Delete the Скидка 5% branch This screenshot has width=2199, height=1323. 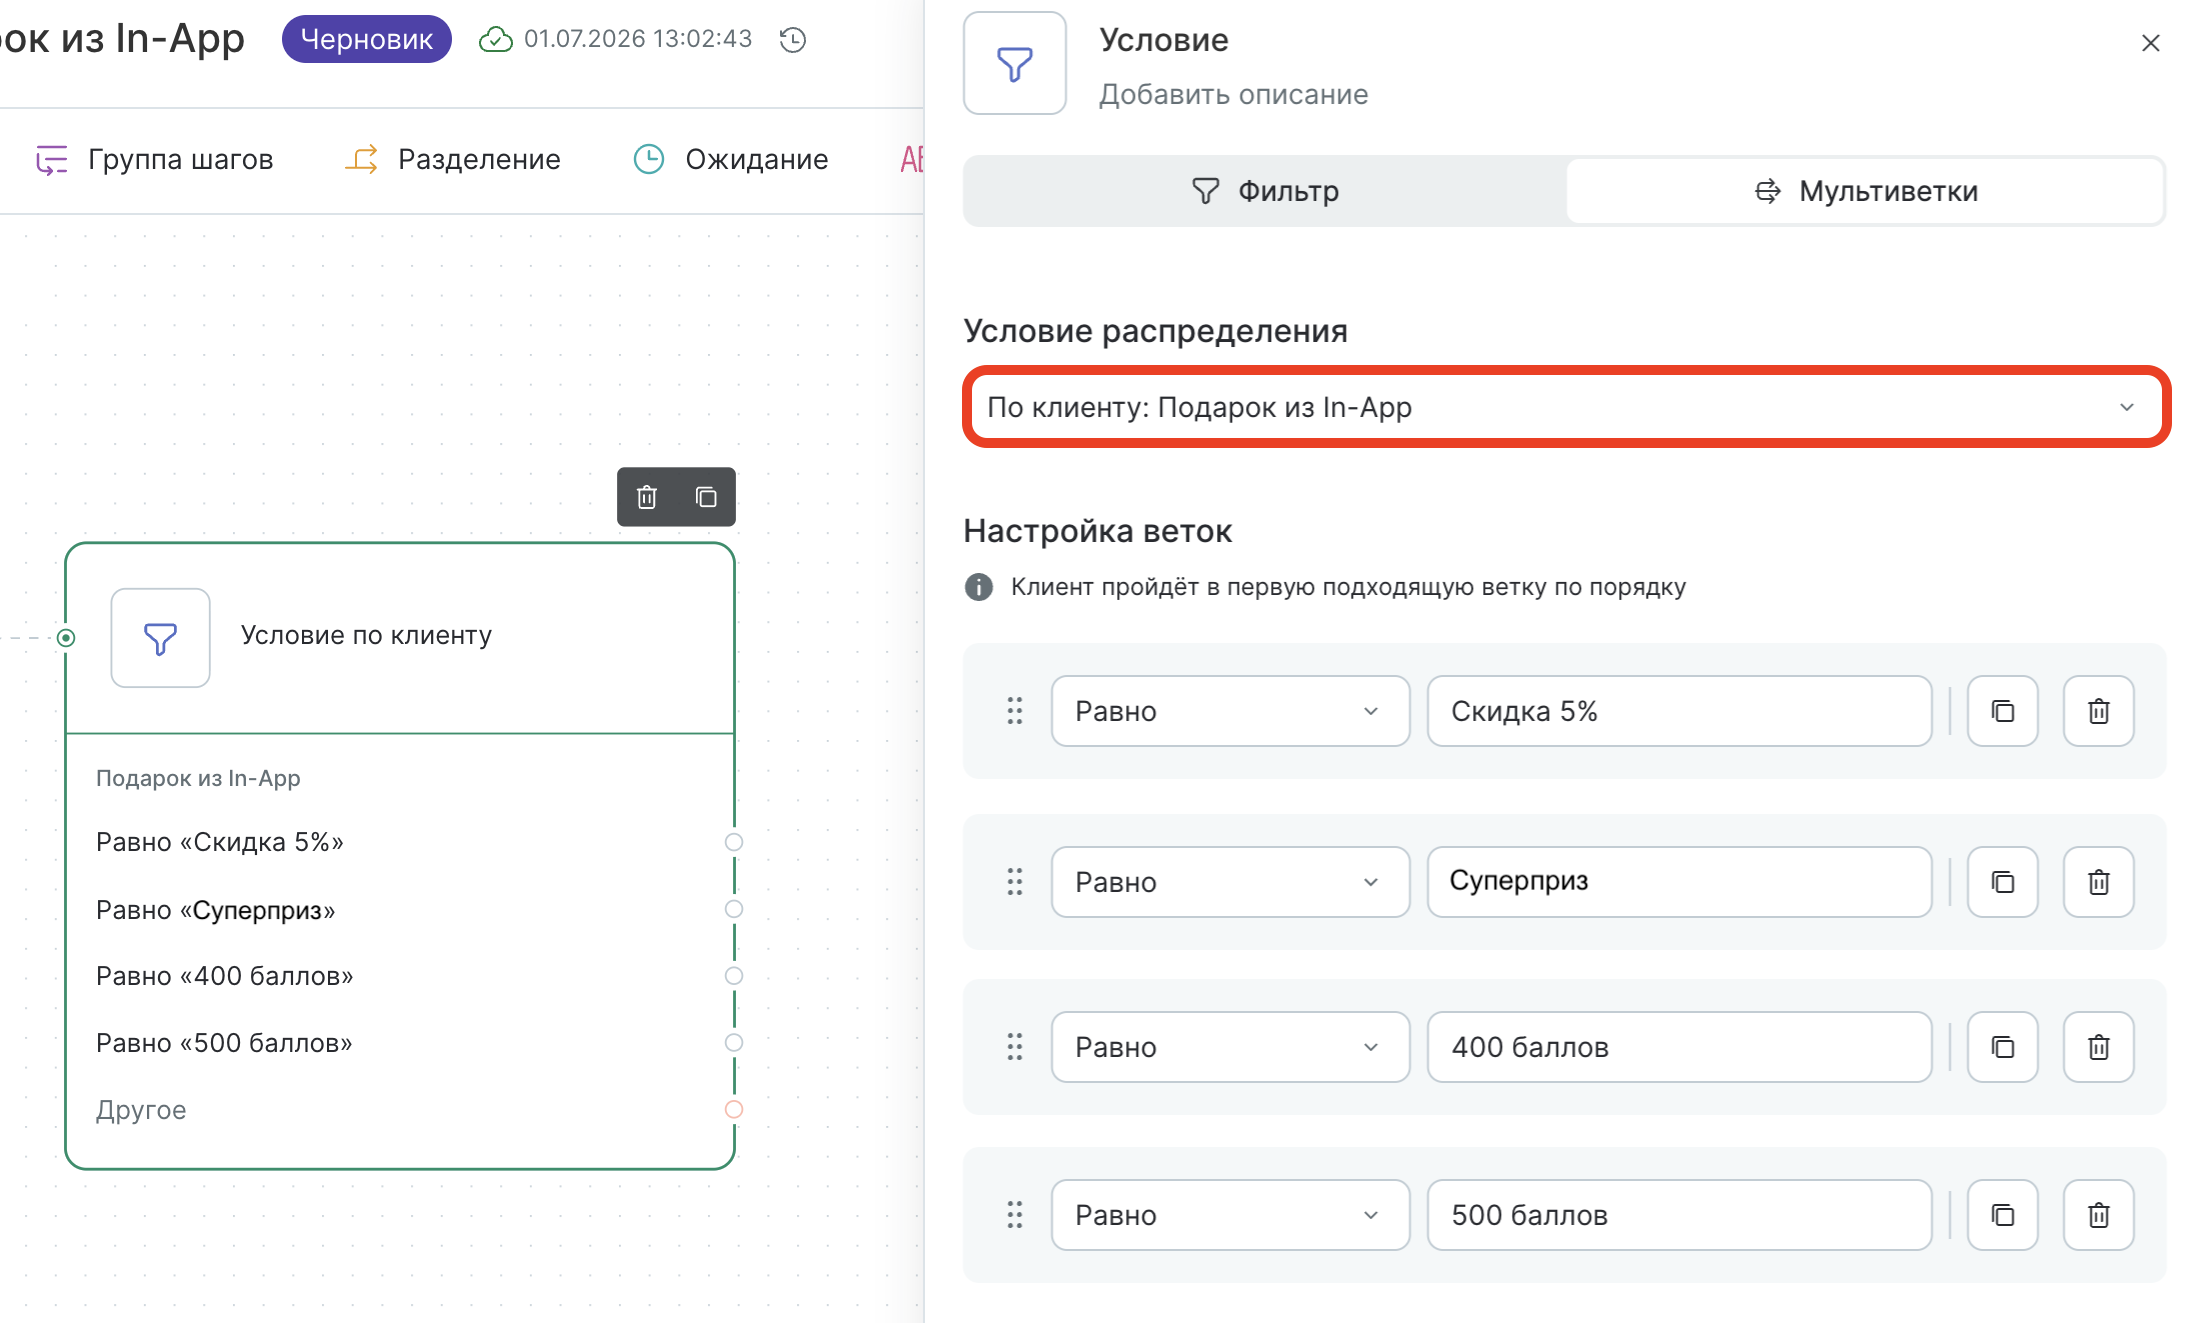[x=2099, y=711]
